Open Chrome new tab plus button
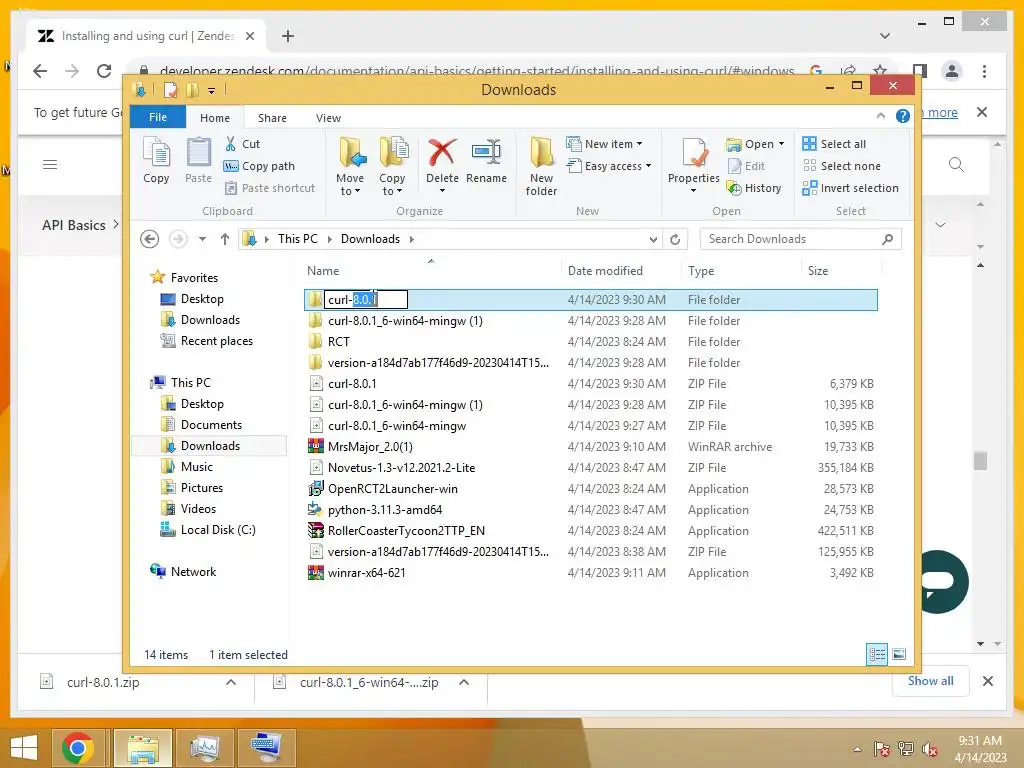Image resolution: width=1024 pixels, height=768 pixels. pyautogui.click(x=288, y=36)
